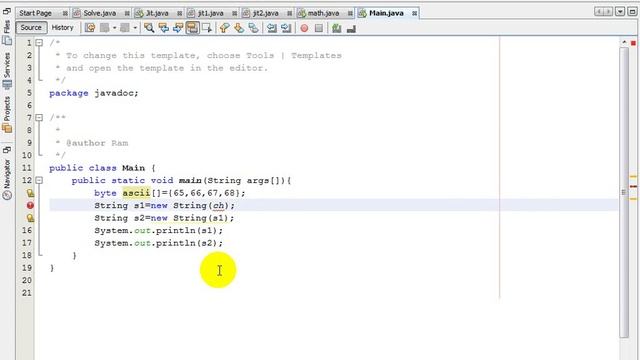Click the Maximize editor window icon

click(632, 11)
